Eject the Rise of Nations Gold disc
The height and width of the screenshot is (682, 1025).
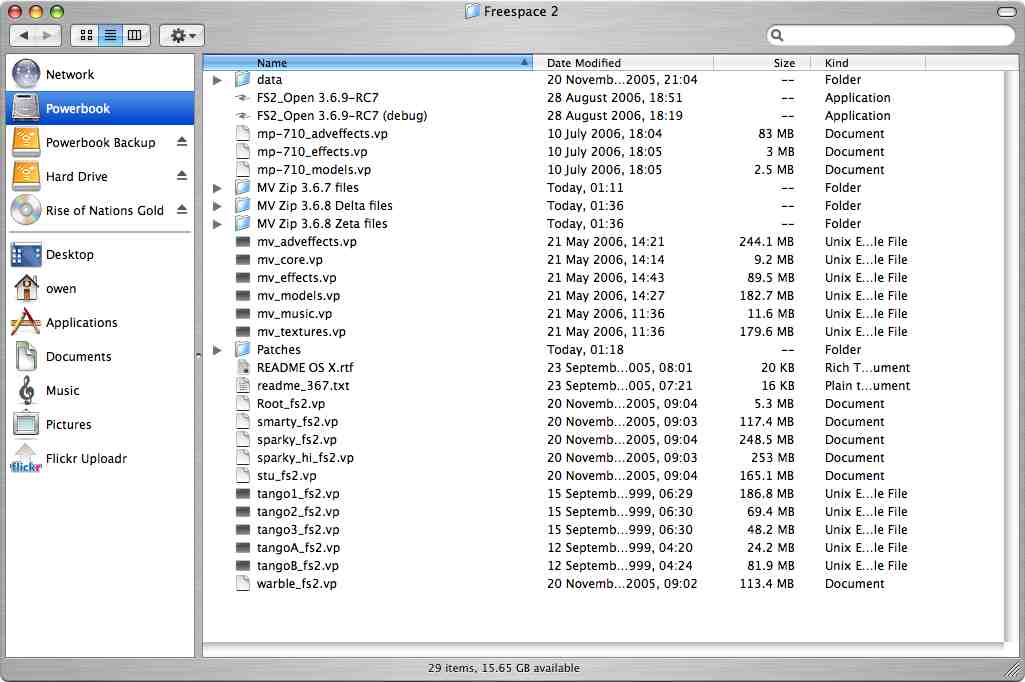tap(182, 210)
